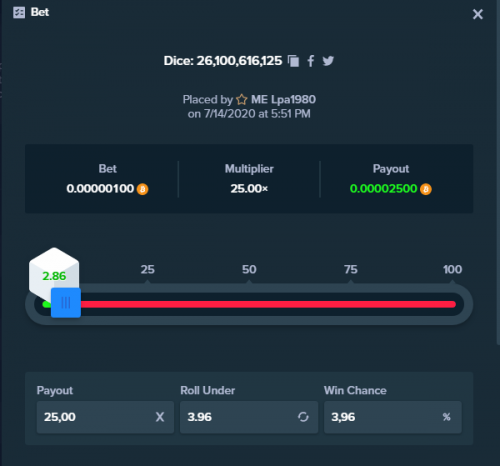The width and height of the screenshot is (500, 466).
Task: Toggle roll under/over swap icon
Action: tap(303, 417)
